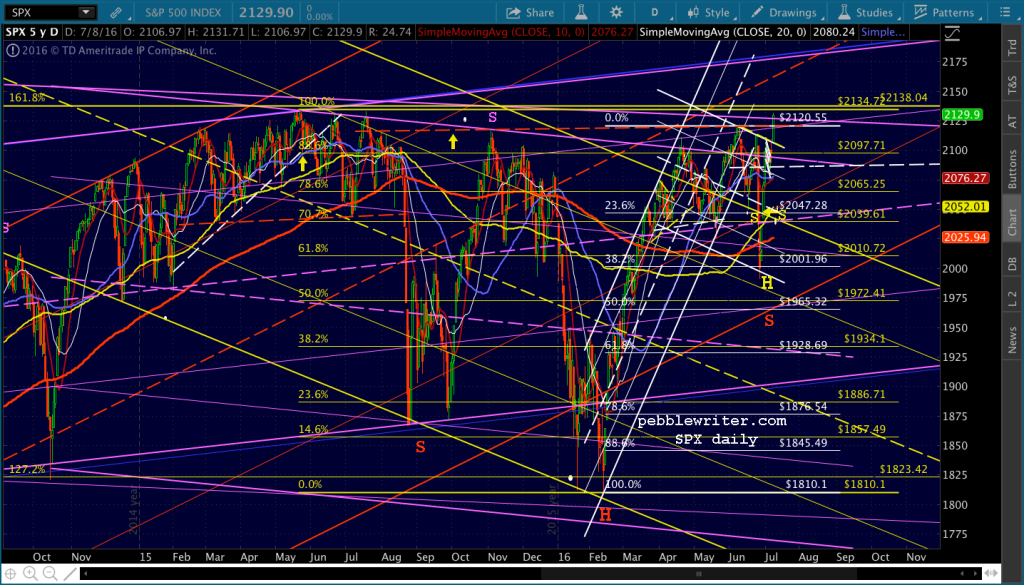Click the pebblewriter.com chart annotation
The height and width of the screenshot is (585, 1024).
click(x=712, y=421)
